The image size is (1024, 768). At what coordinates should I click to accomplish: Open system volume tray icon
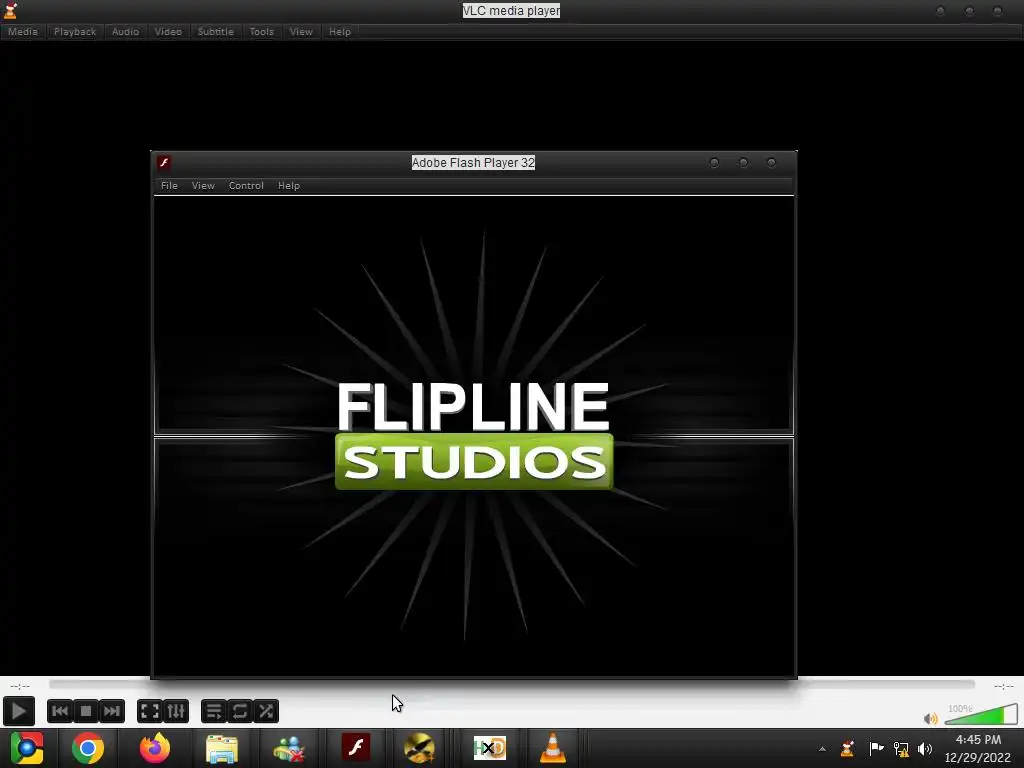tap(925, 748)
